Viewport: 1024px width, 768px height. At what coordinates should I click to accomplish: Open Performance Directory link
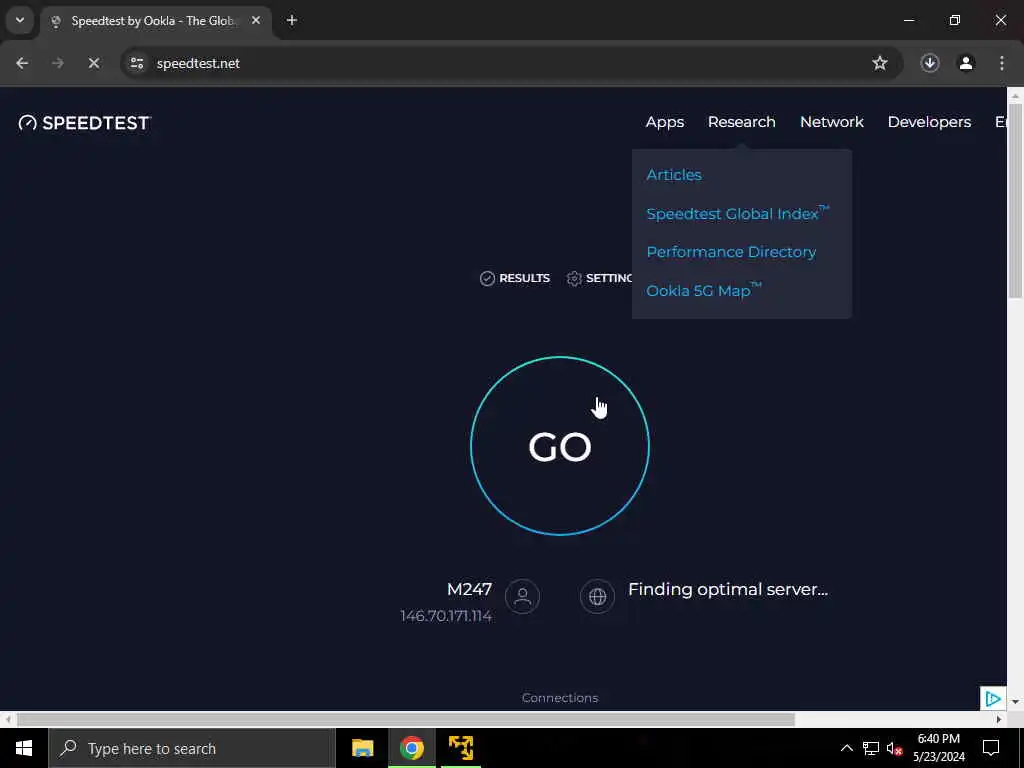[x=731, y=251]
